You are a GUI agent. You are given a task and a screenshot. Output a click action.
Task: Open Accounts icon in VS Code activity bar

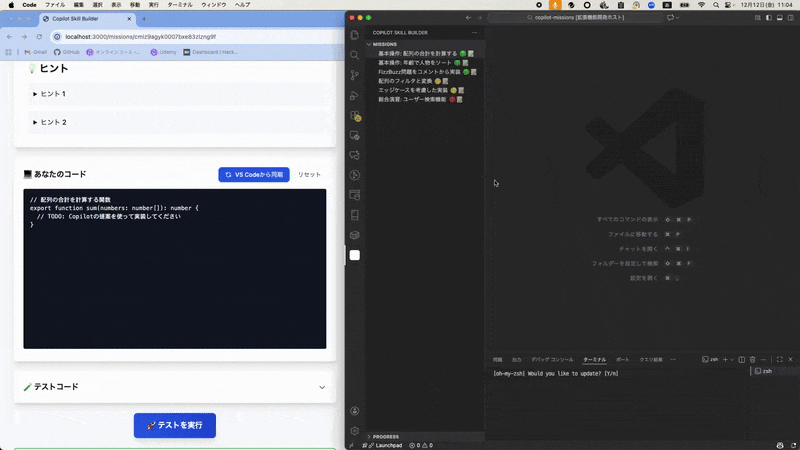point(355,411)
